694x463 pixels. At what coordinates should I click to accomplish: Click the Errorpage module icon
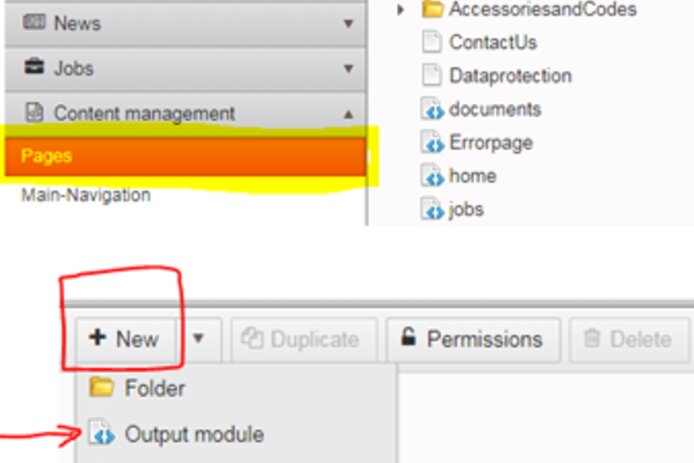click(432, 142)
